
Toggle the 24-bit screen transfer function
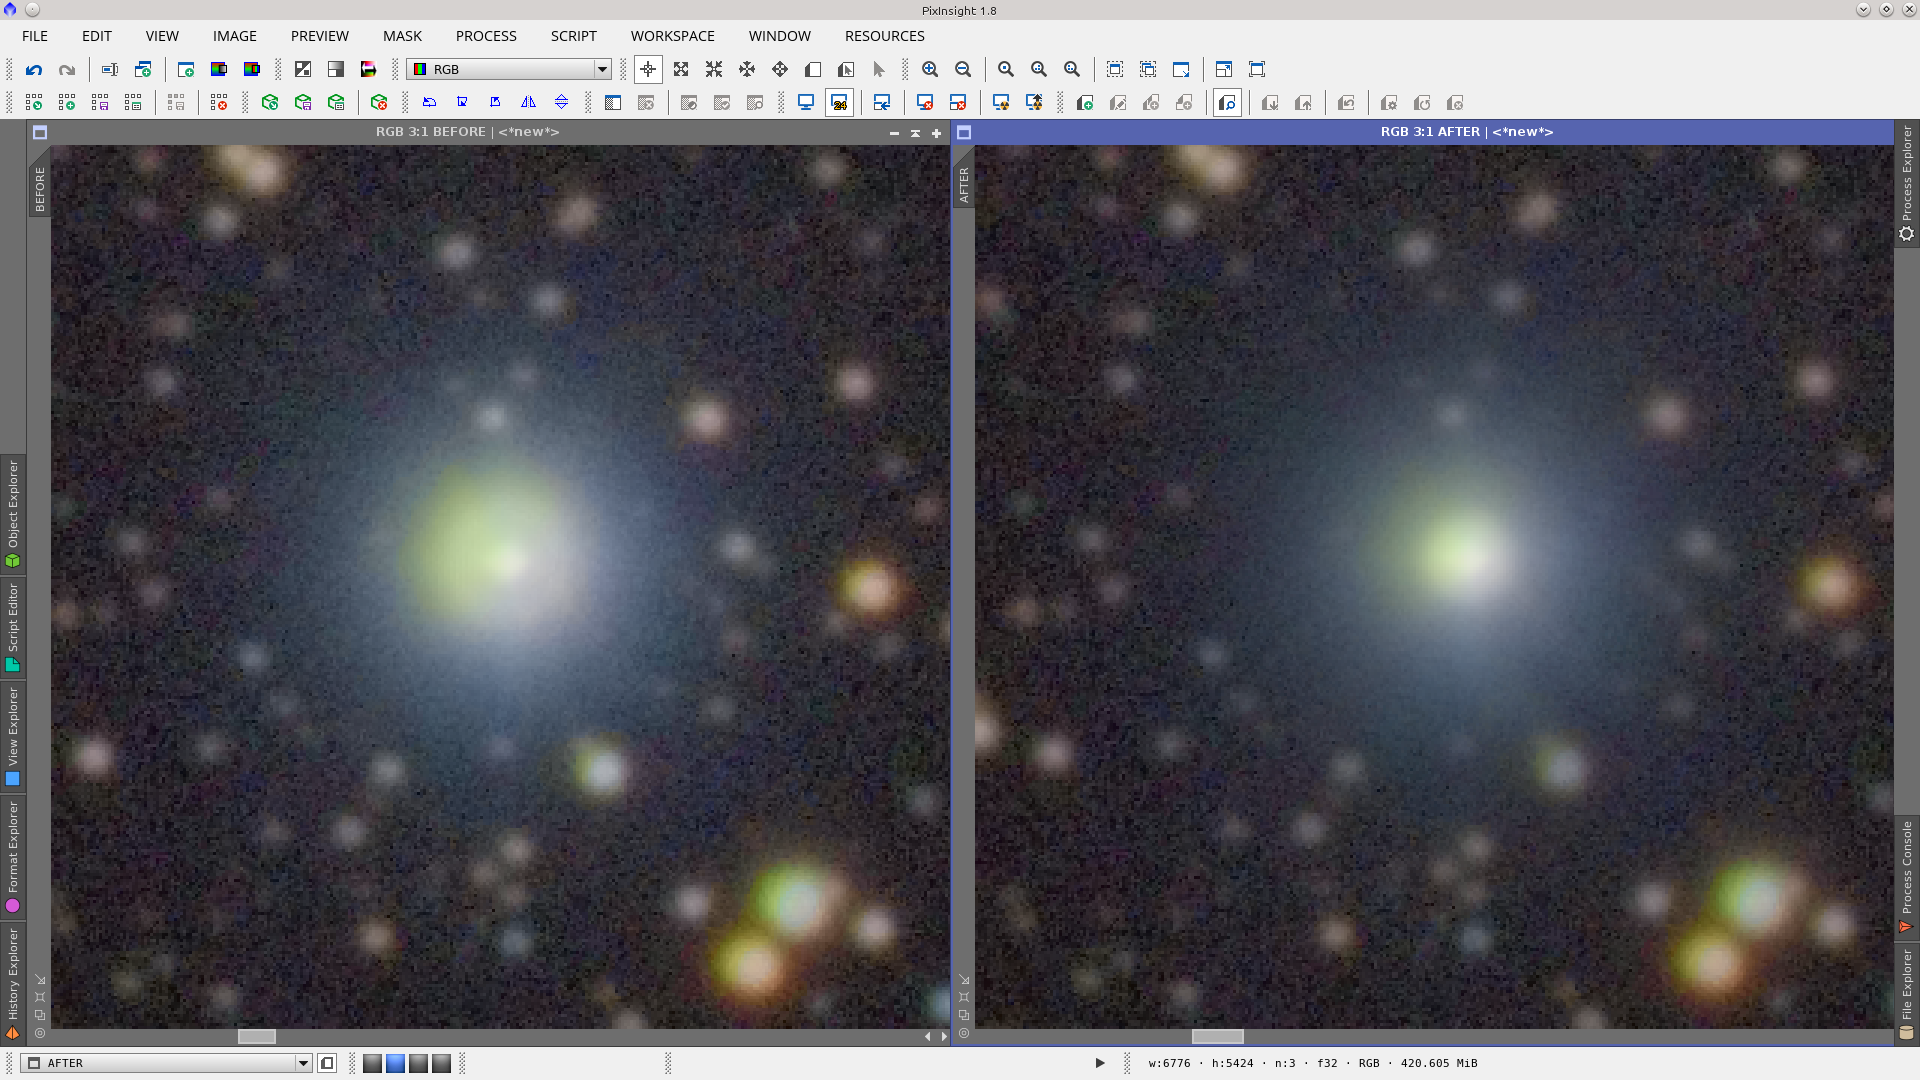[839, 103]
